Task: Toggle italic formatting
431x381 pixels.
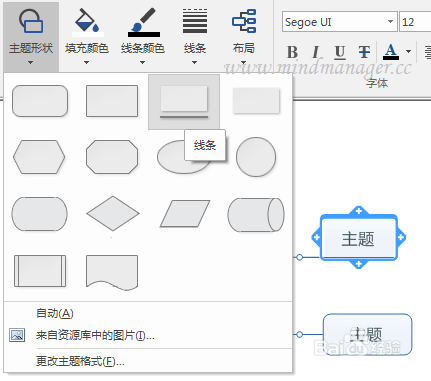Action: [x=315, y=52]
